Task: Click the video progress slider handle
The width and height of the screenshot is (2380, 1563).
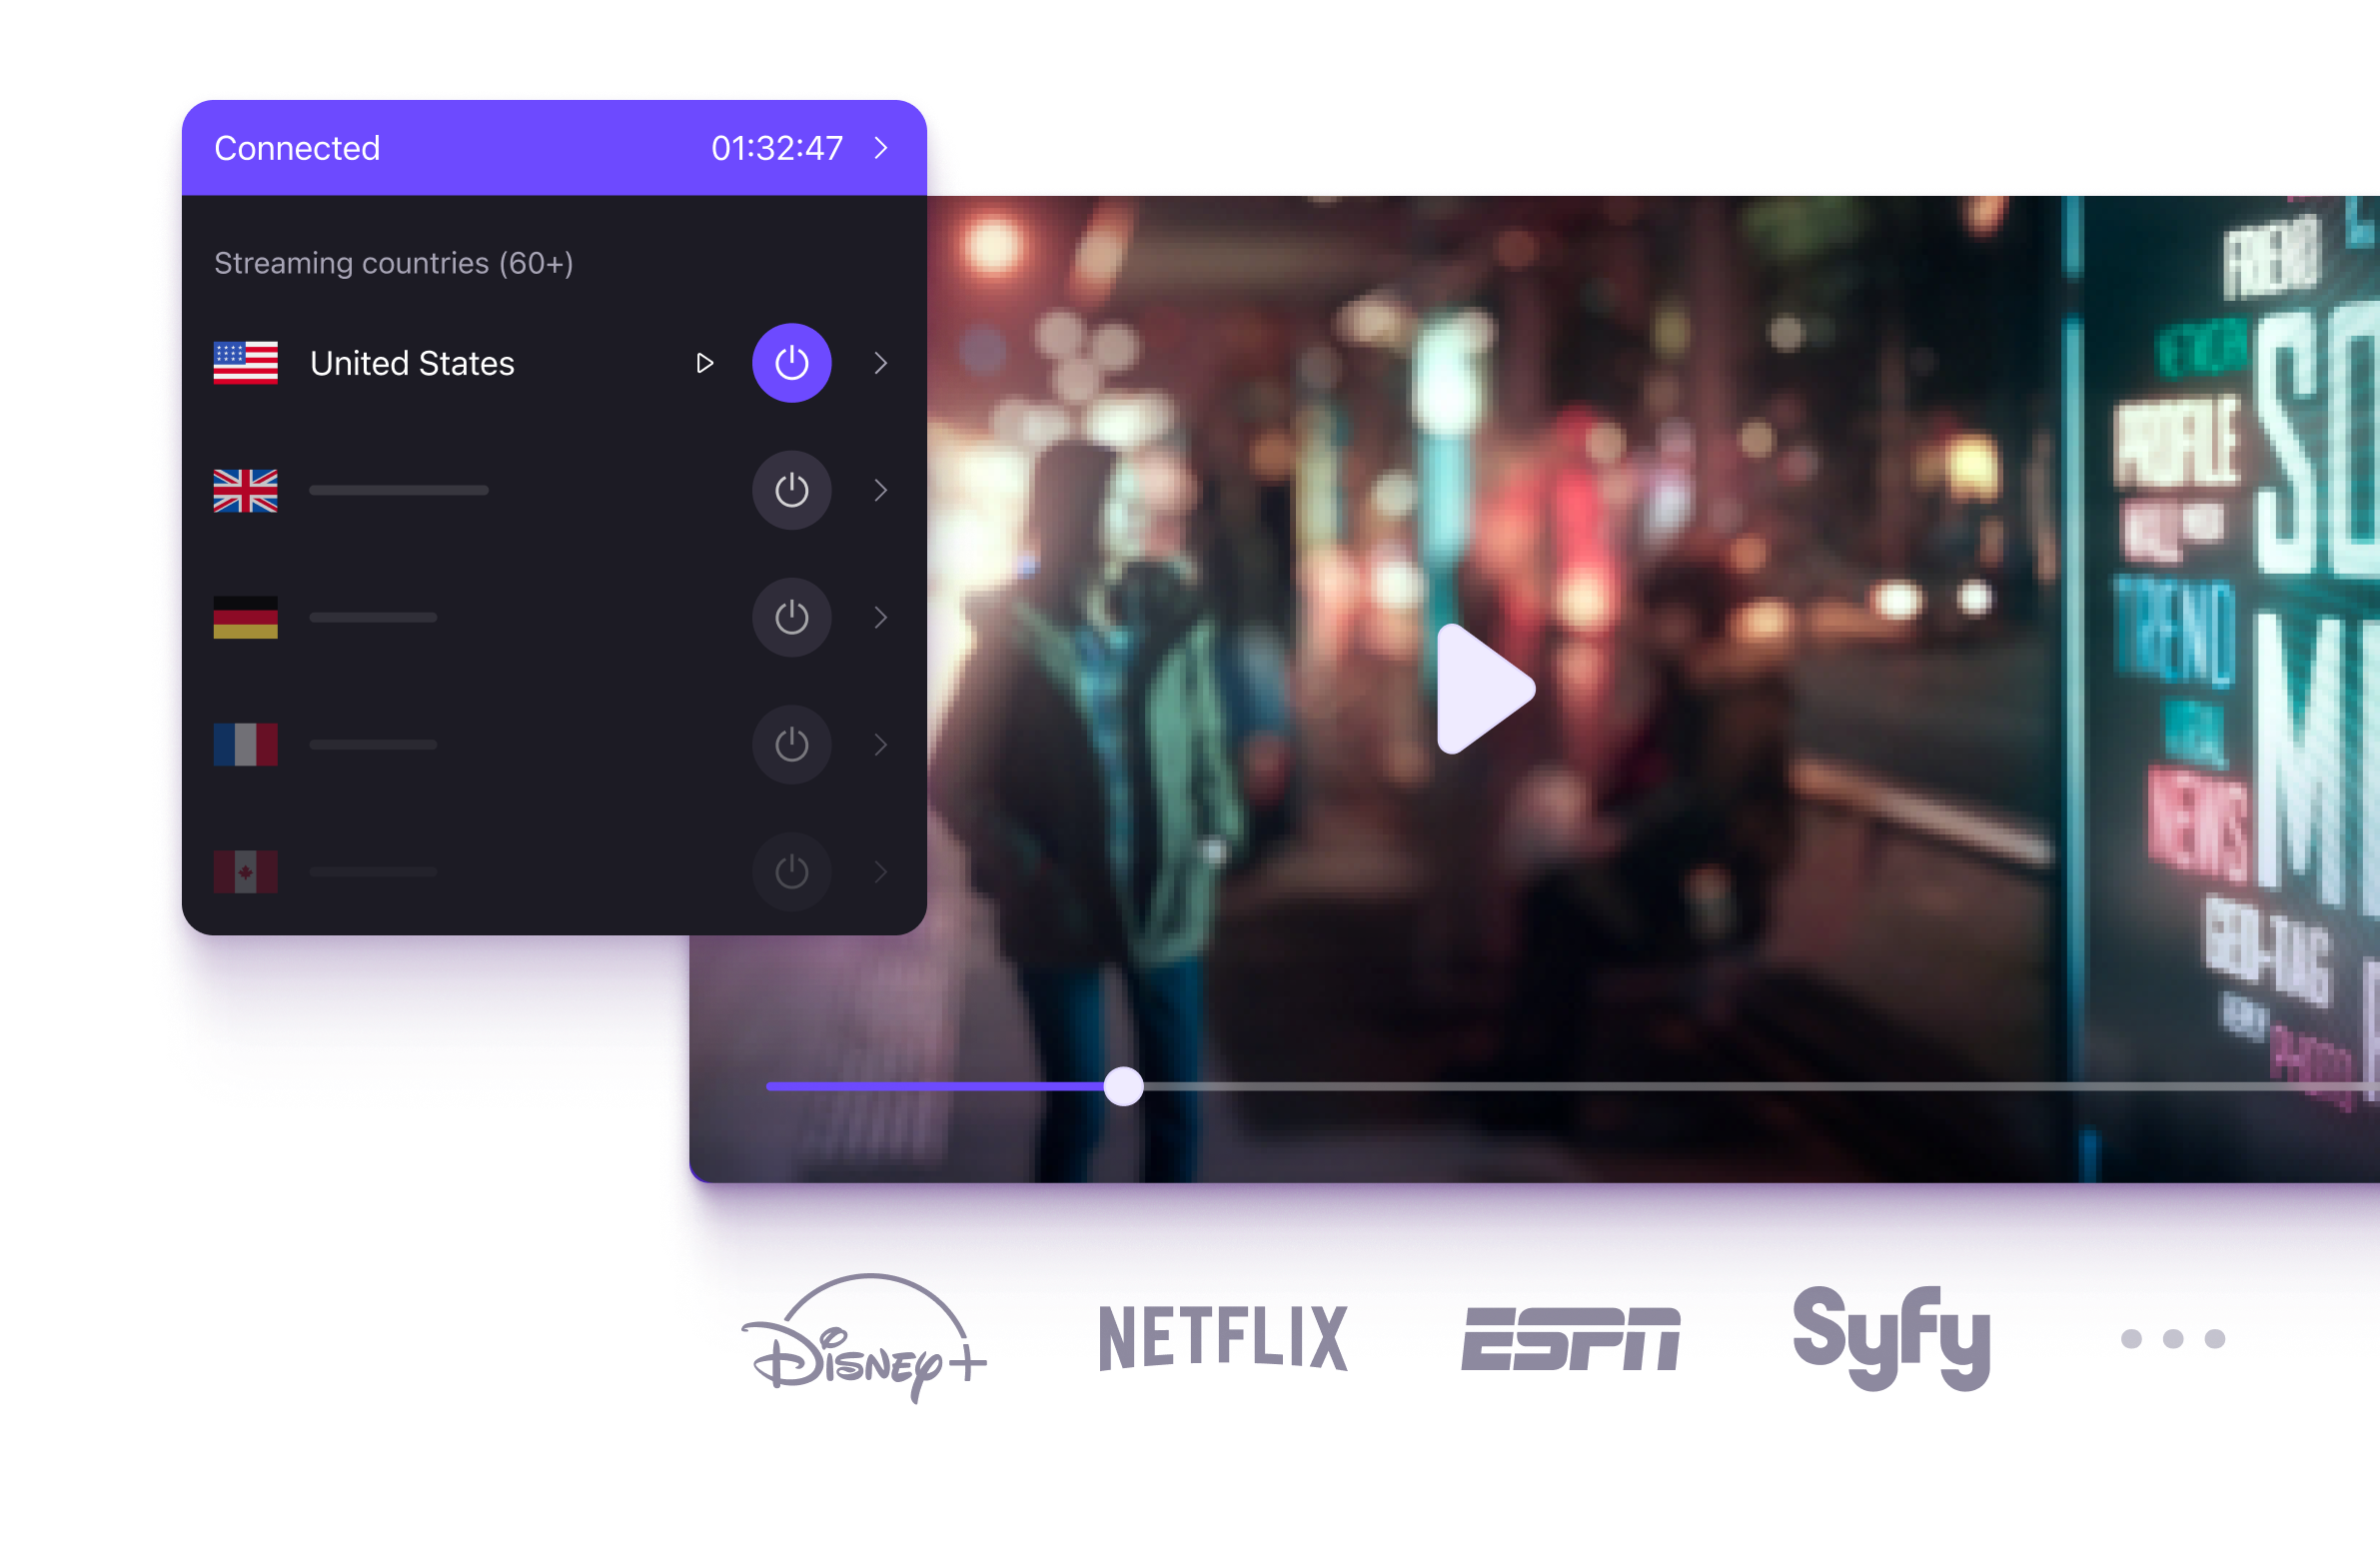Action: pos(1123,1086)
